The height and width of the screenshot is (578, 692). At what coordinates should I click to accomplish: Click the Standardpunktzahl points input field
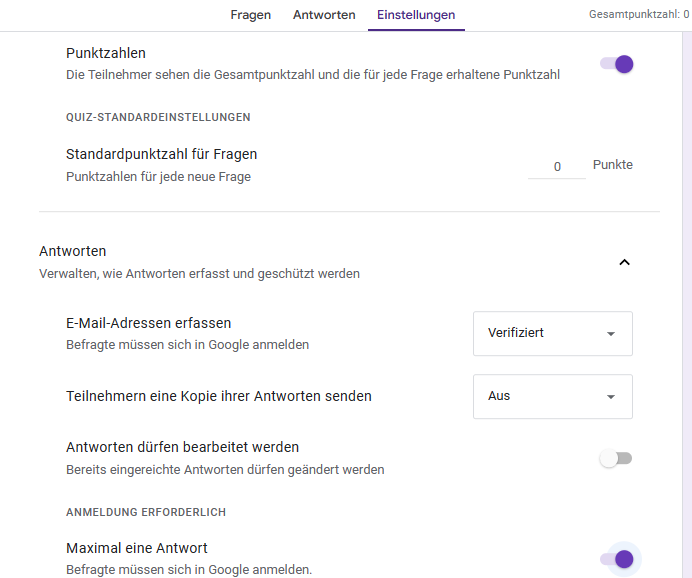557,166
